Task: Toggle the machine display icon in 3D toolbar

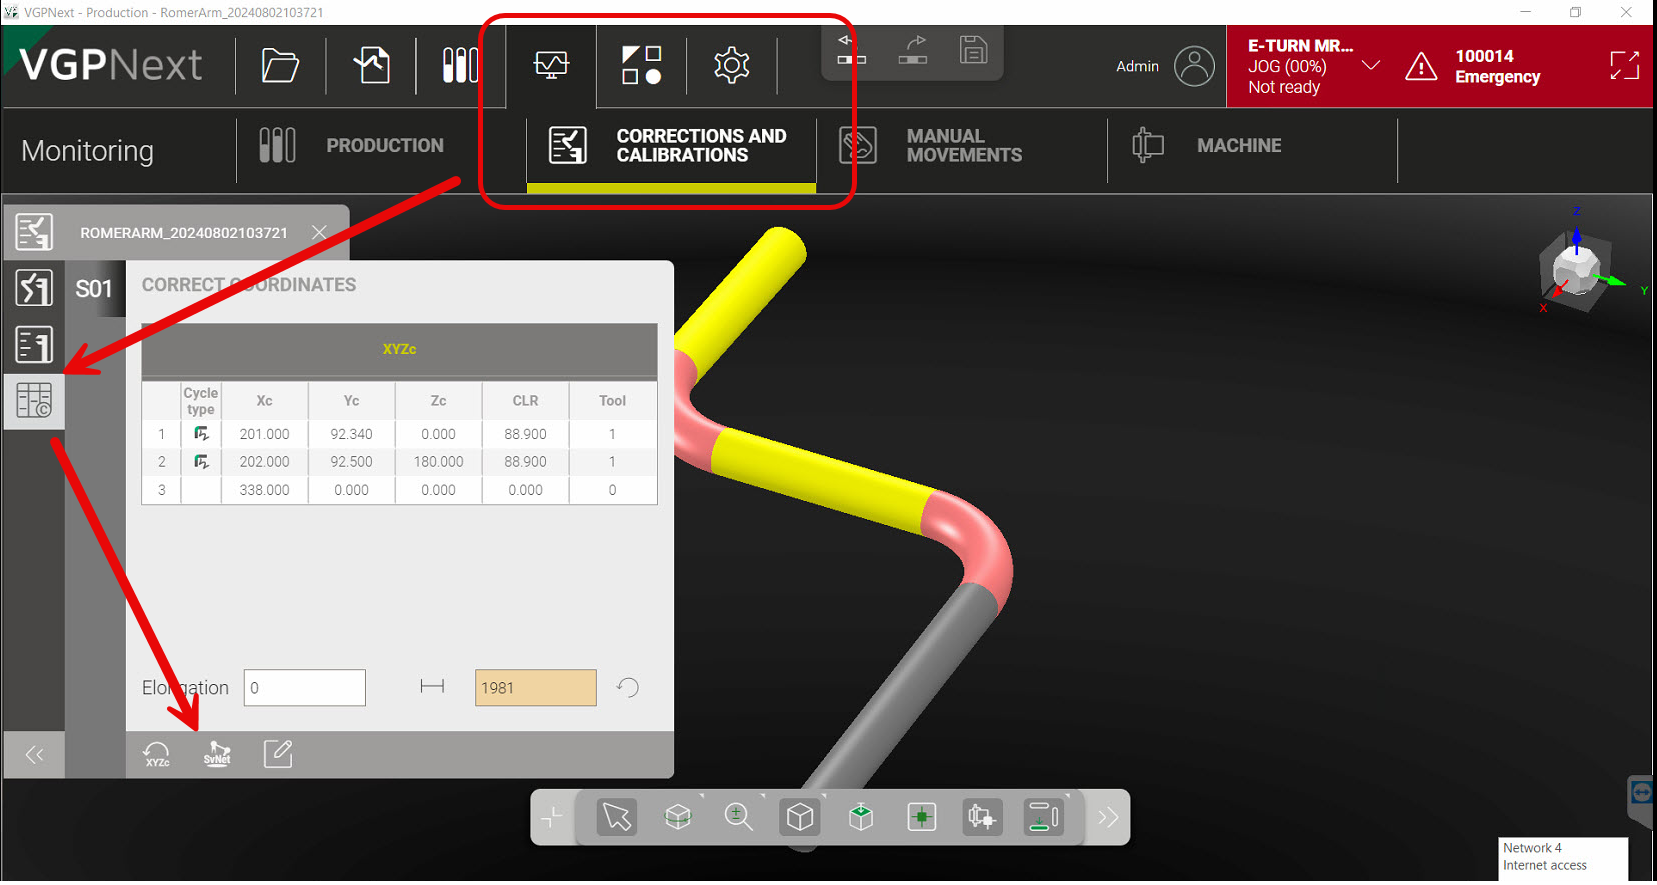Action: click(982, 817)
